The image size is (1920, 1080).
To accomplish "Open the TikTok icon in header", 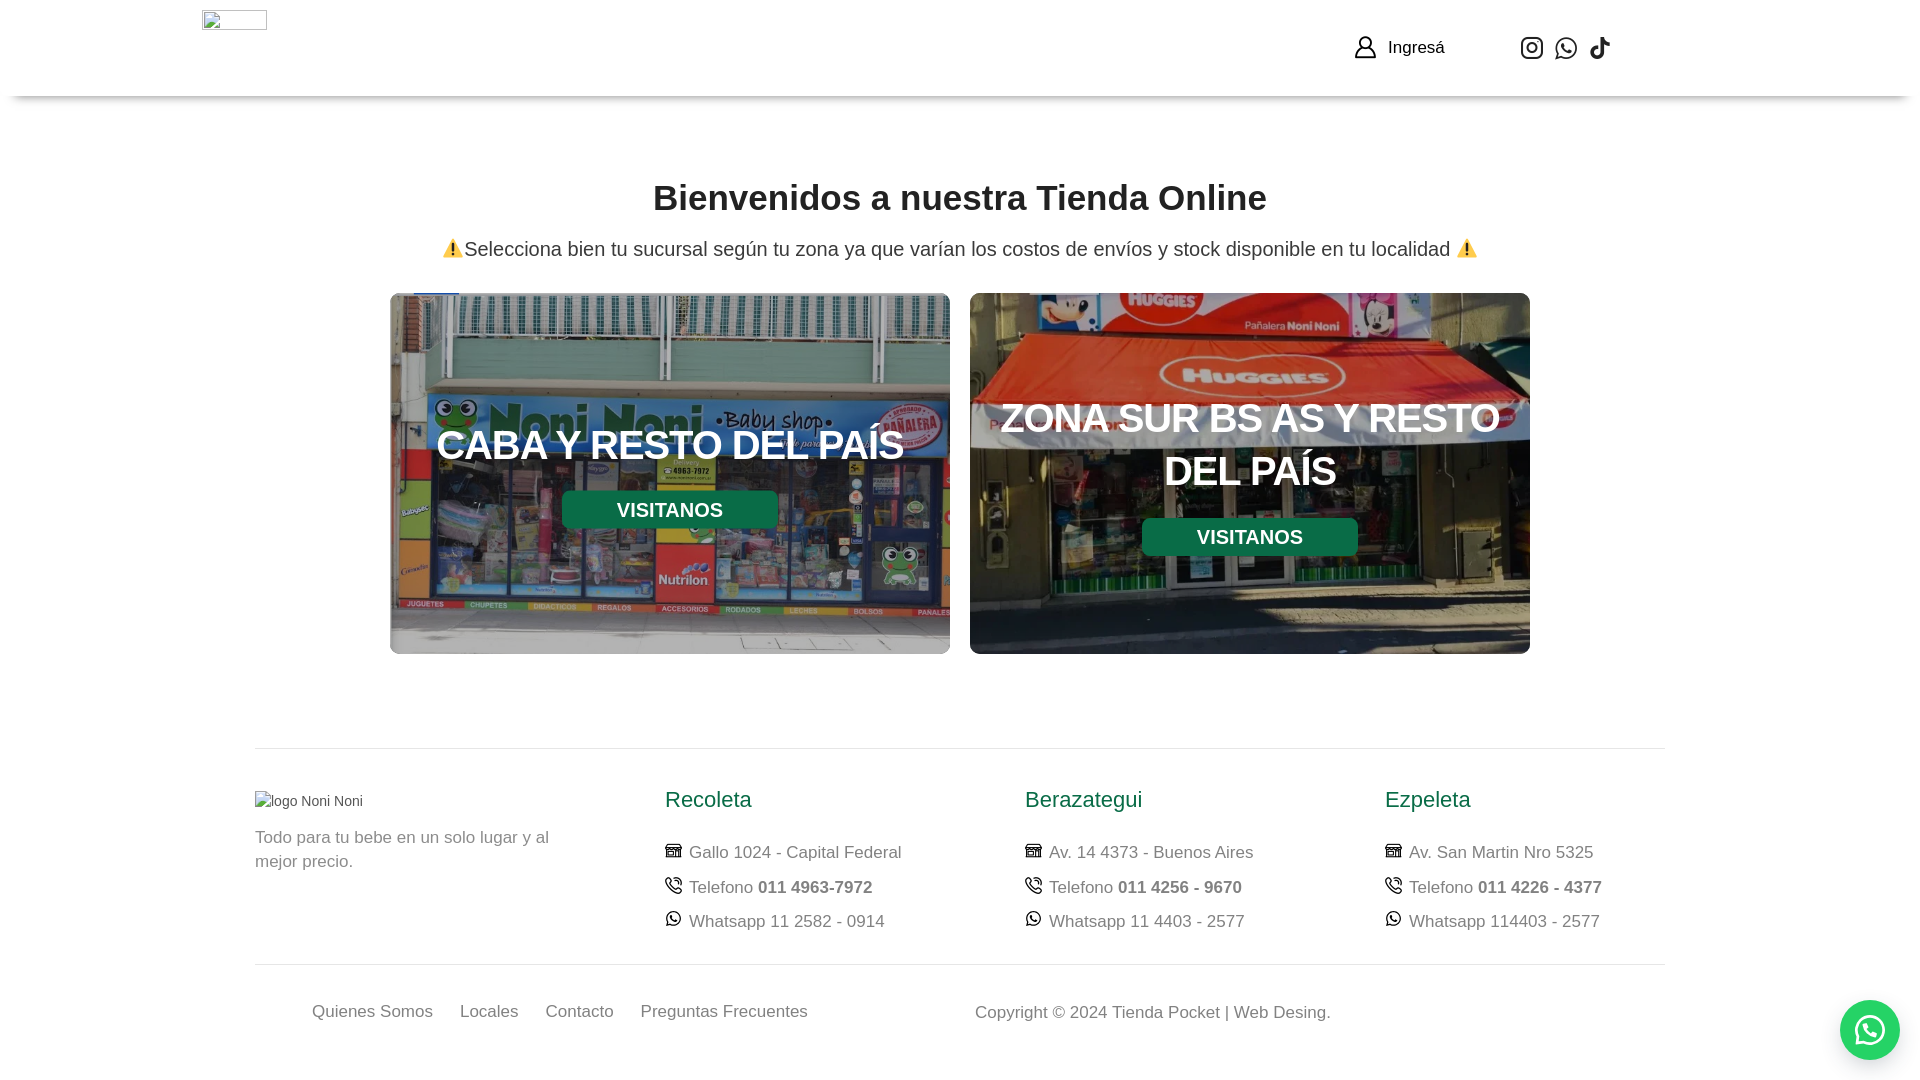I will [1600, 48].
